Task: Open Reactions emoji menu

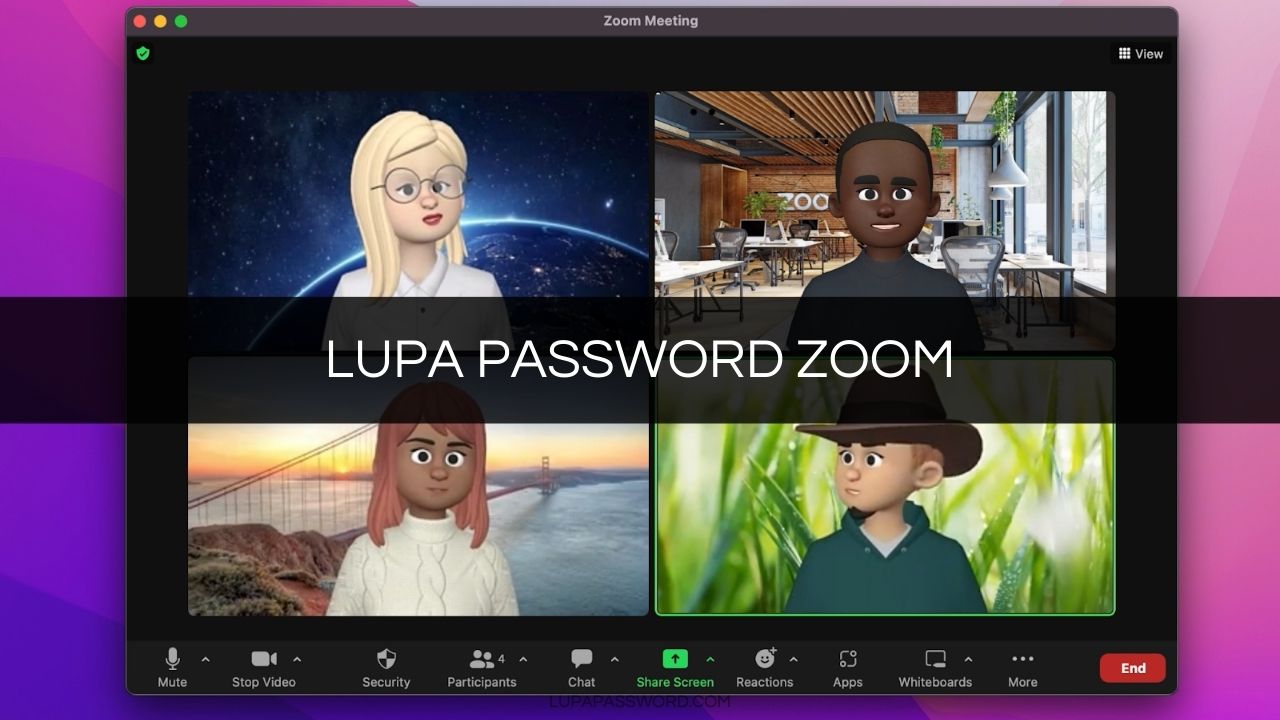Action: [765, 668]
